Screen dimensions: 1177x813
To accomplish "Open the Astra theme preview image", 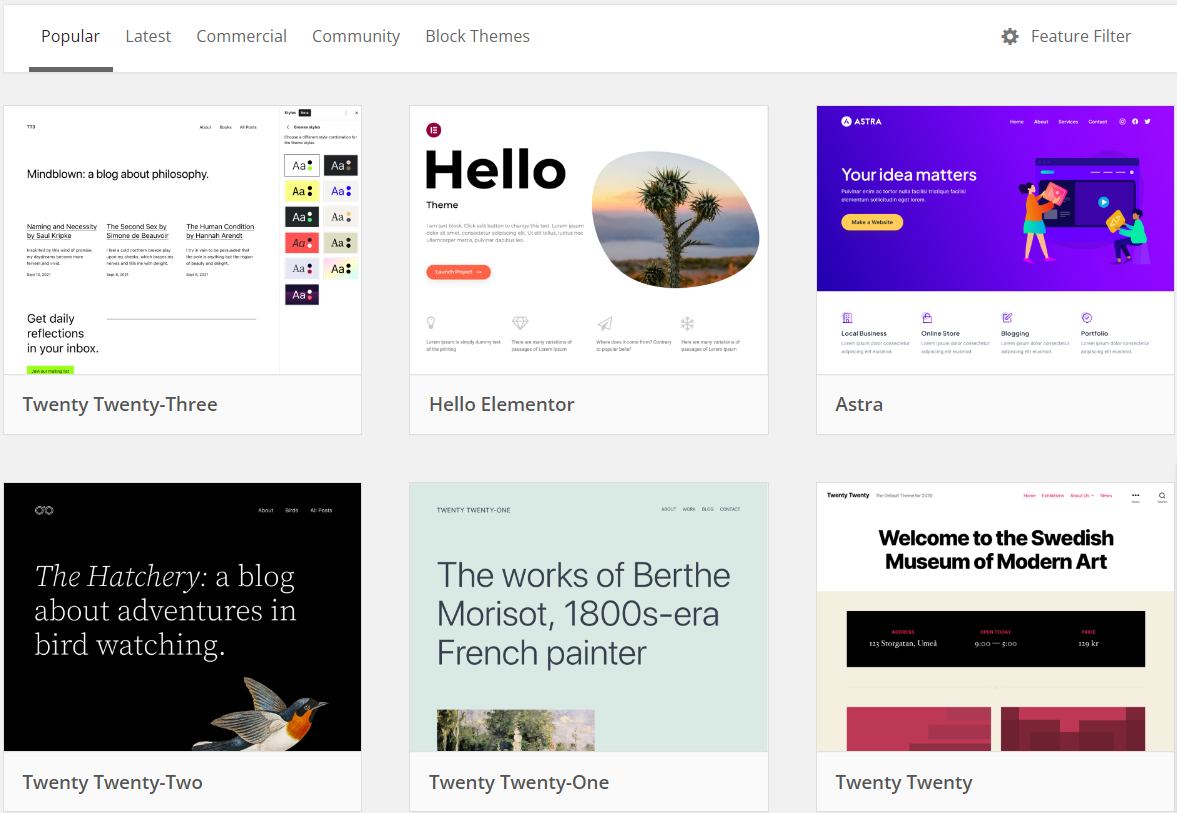I will [995, 240].
